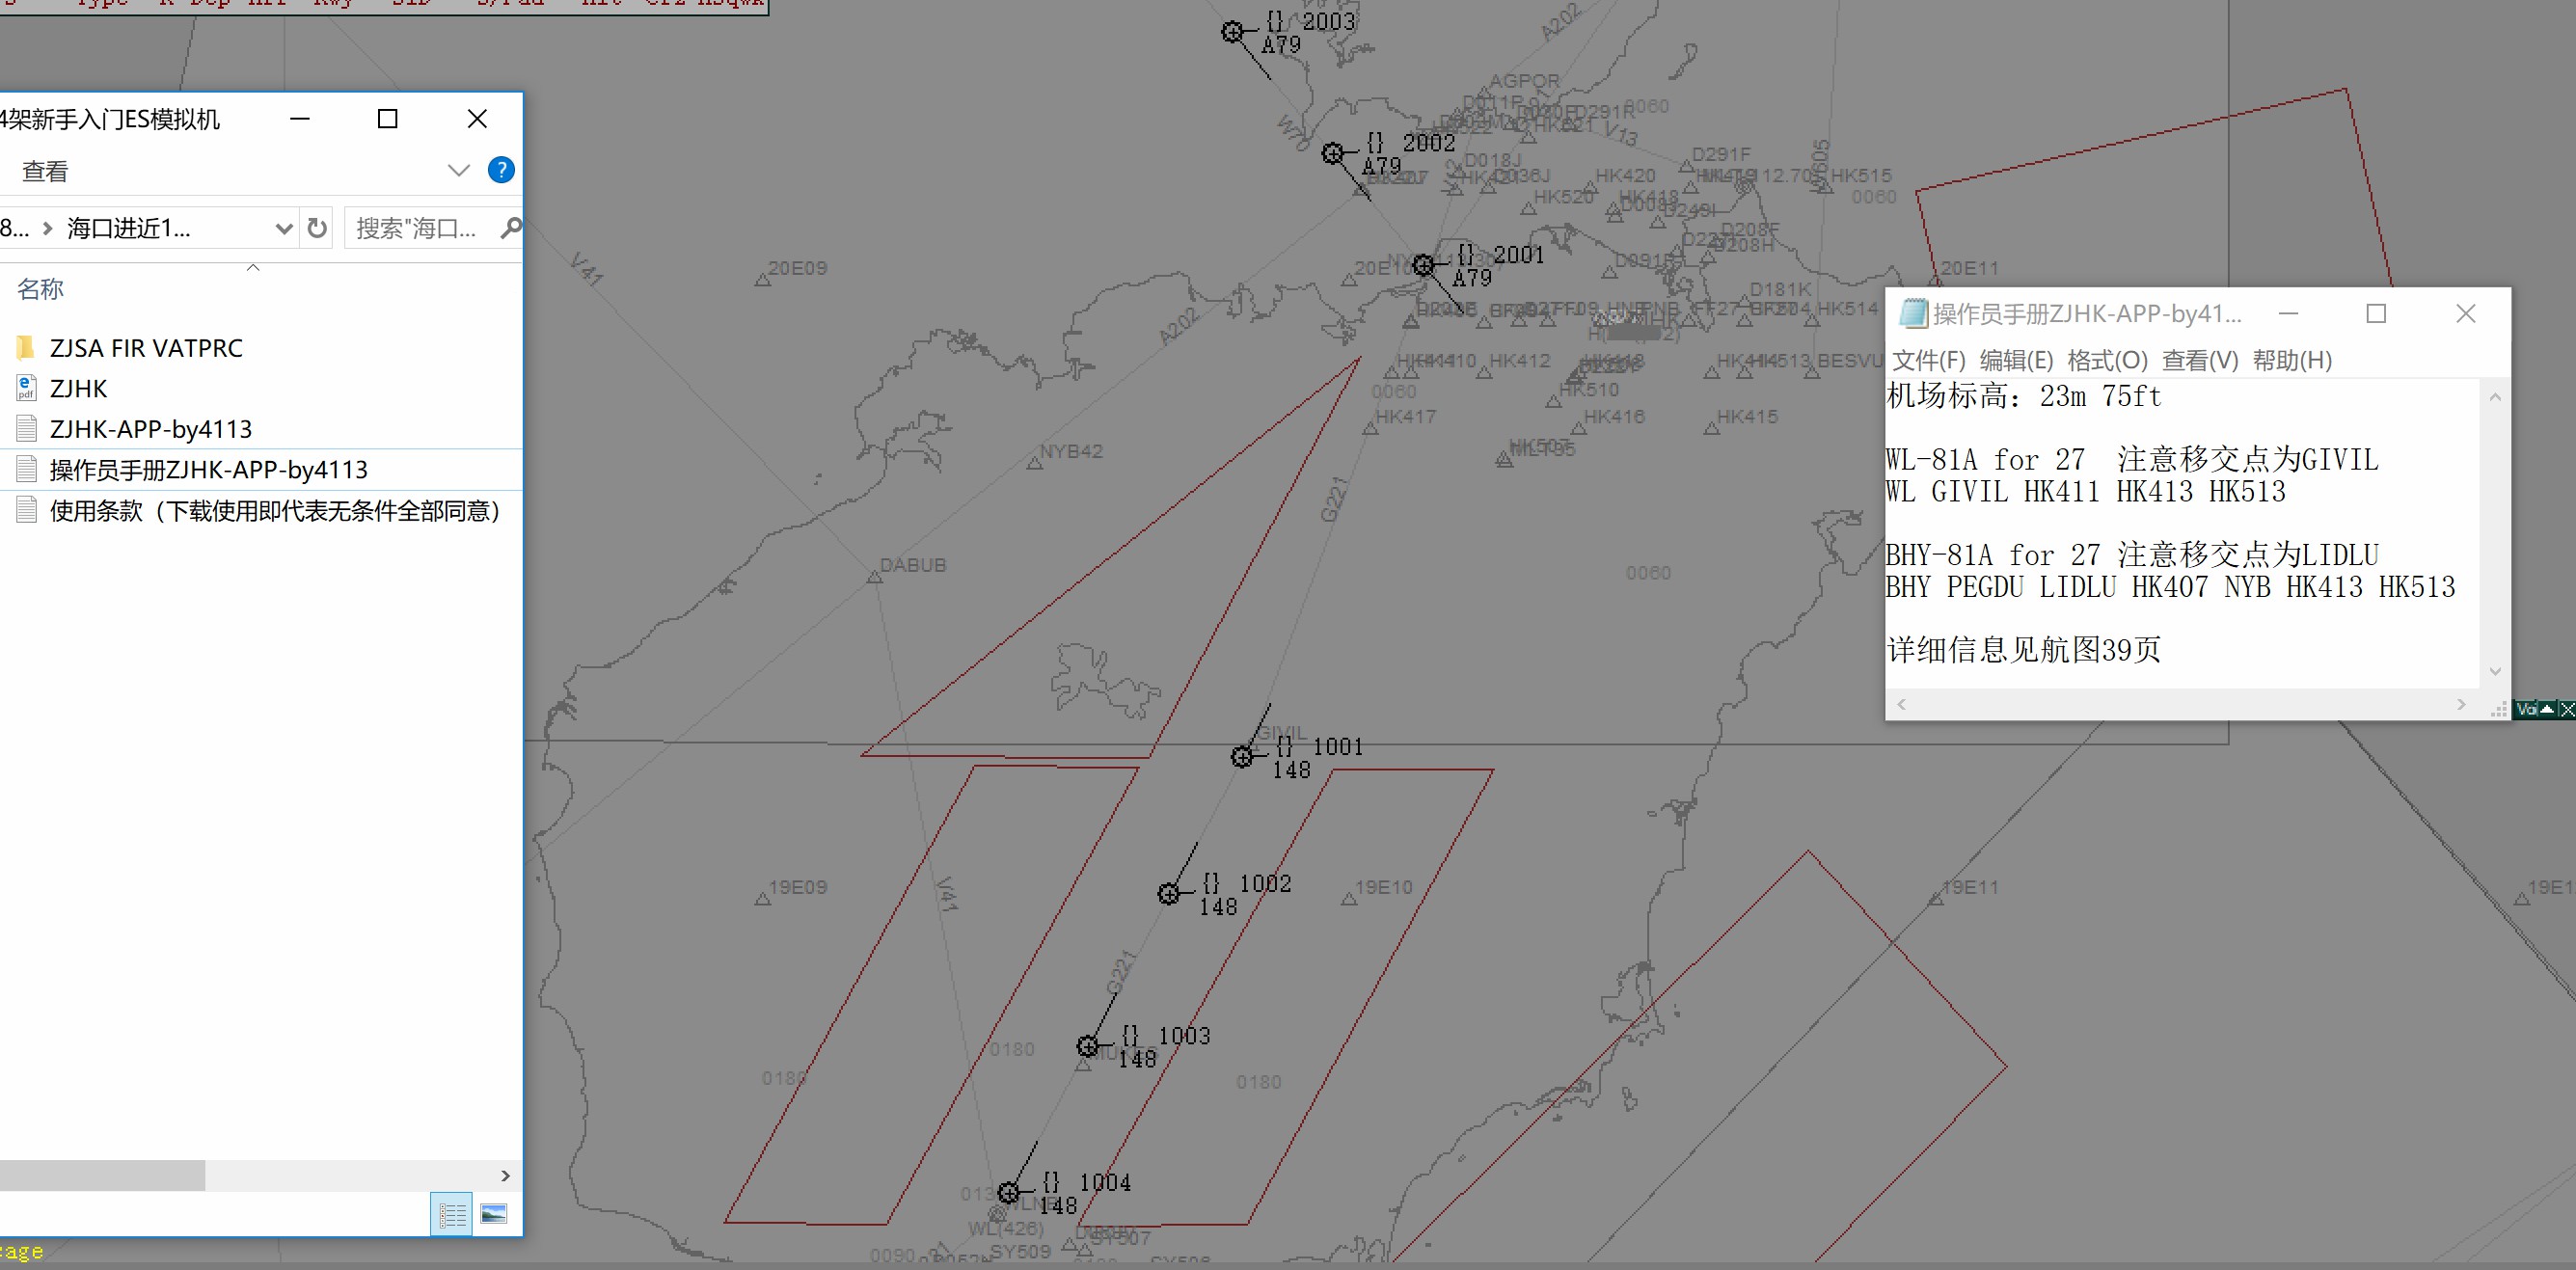Open the address bar history dropdown
Viewport: 2576px width, 1270px height.
tap(284, 228)
